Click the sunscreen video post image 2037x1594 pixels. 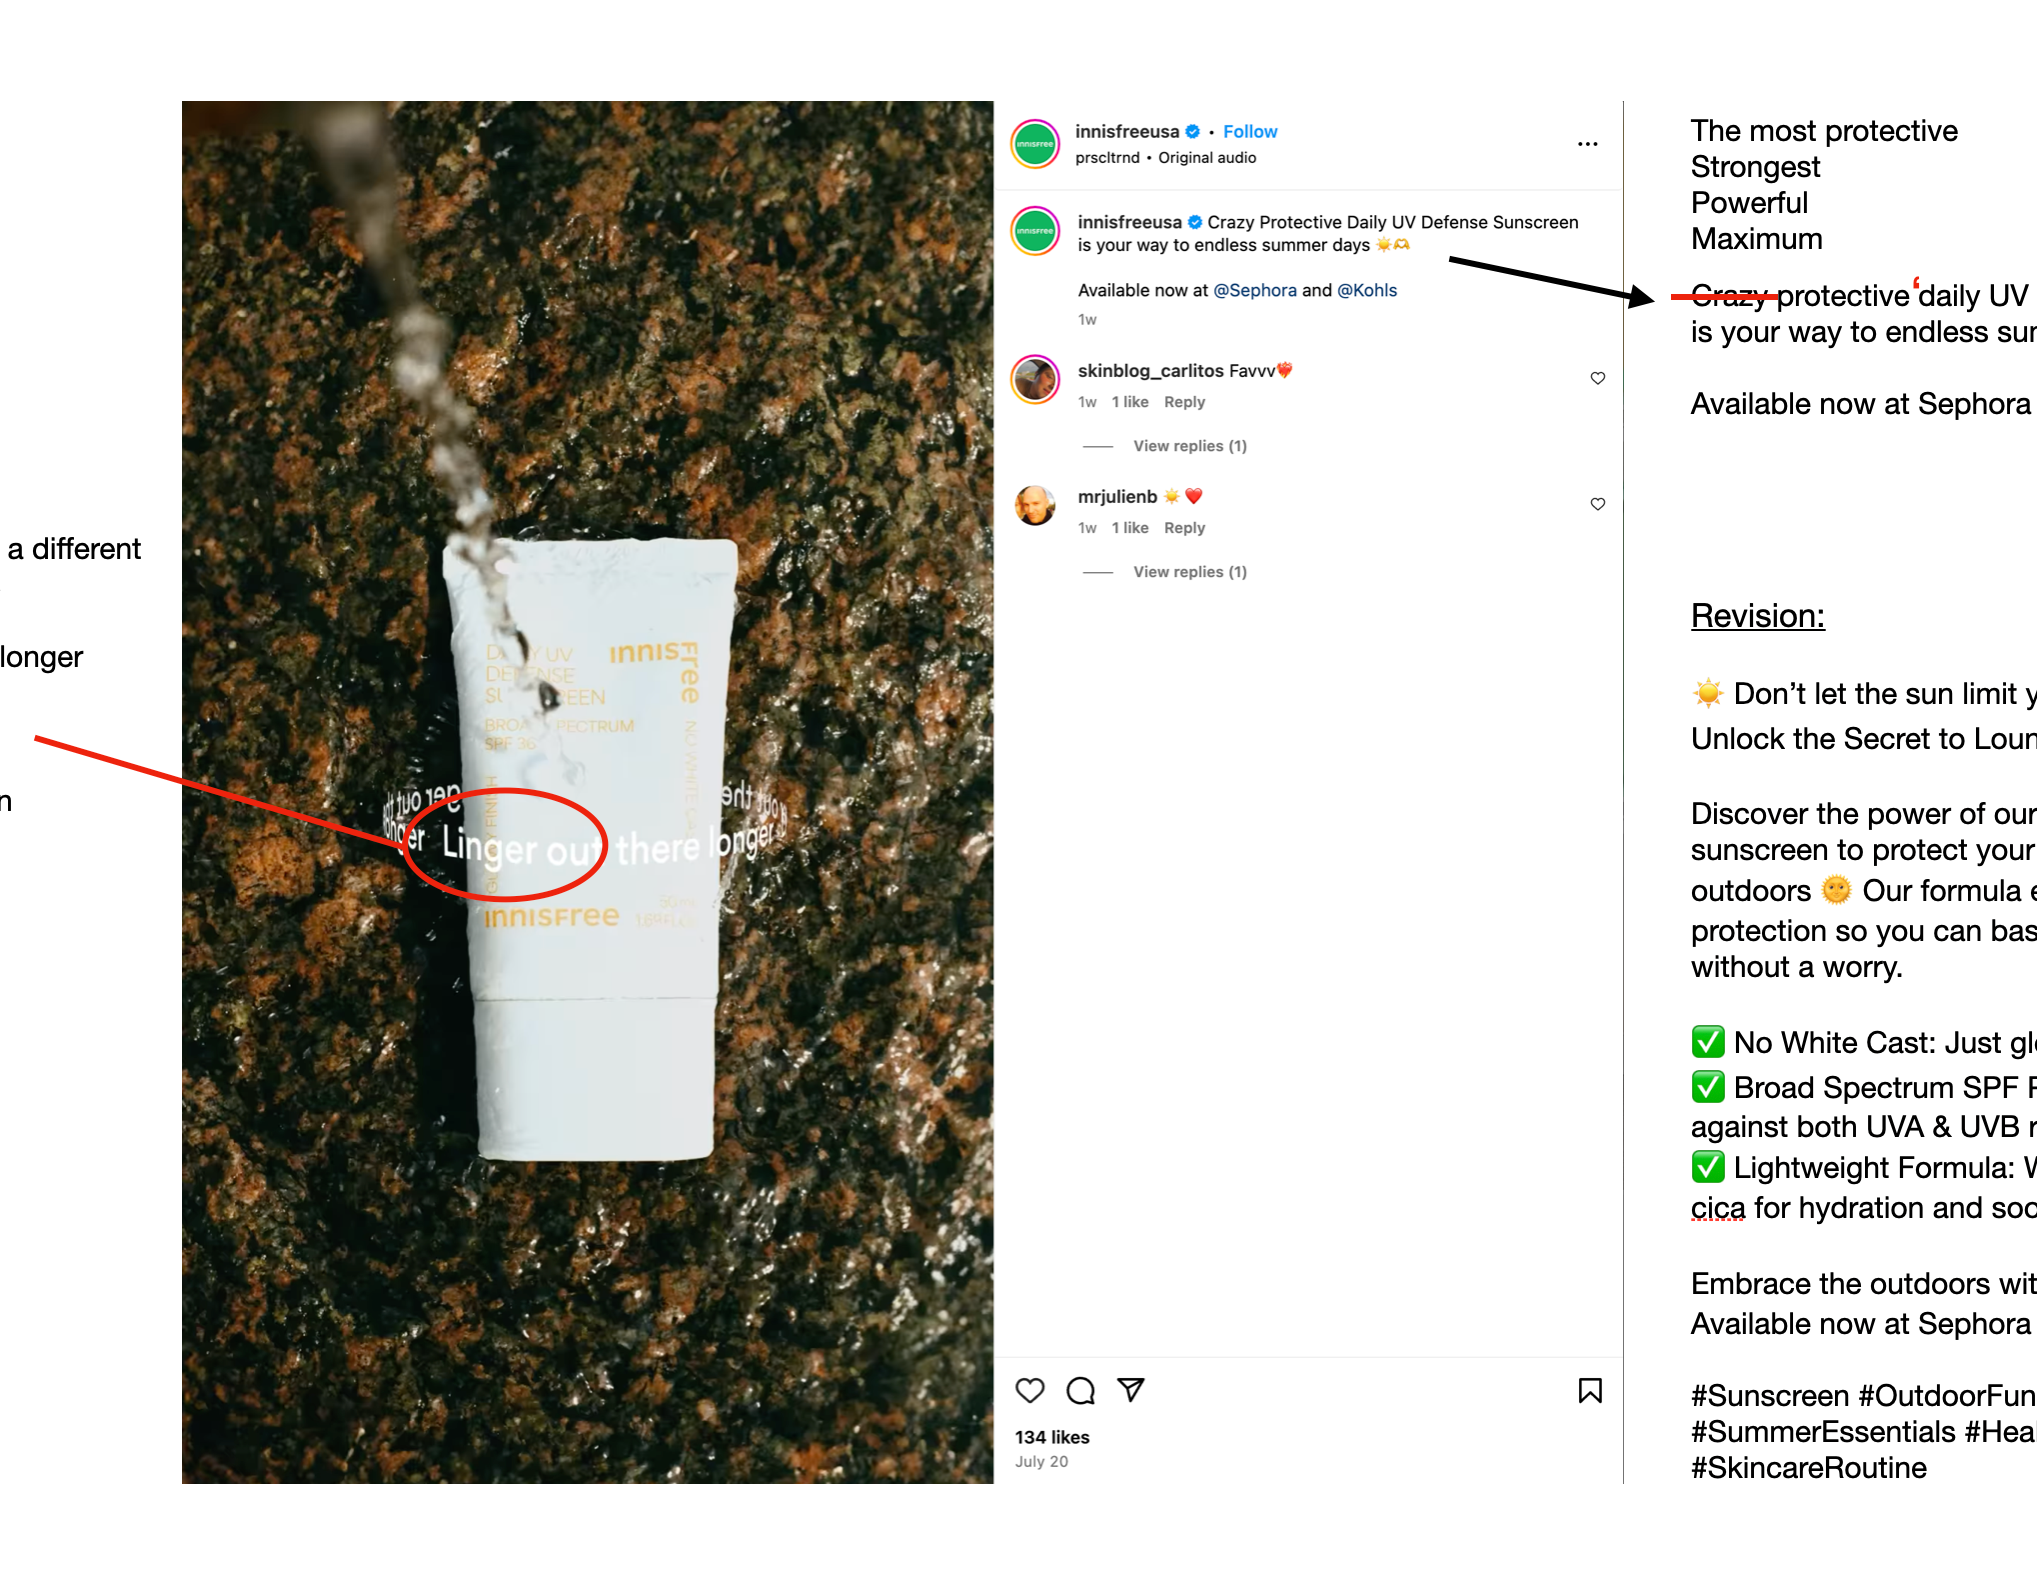point(588,792)
